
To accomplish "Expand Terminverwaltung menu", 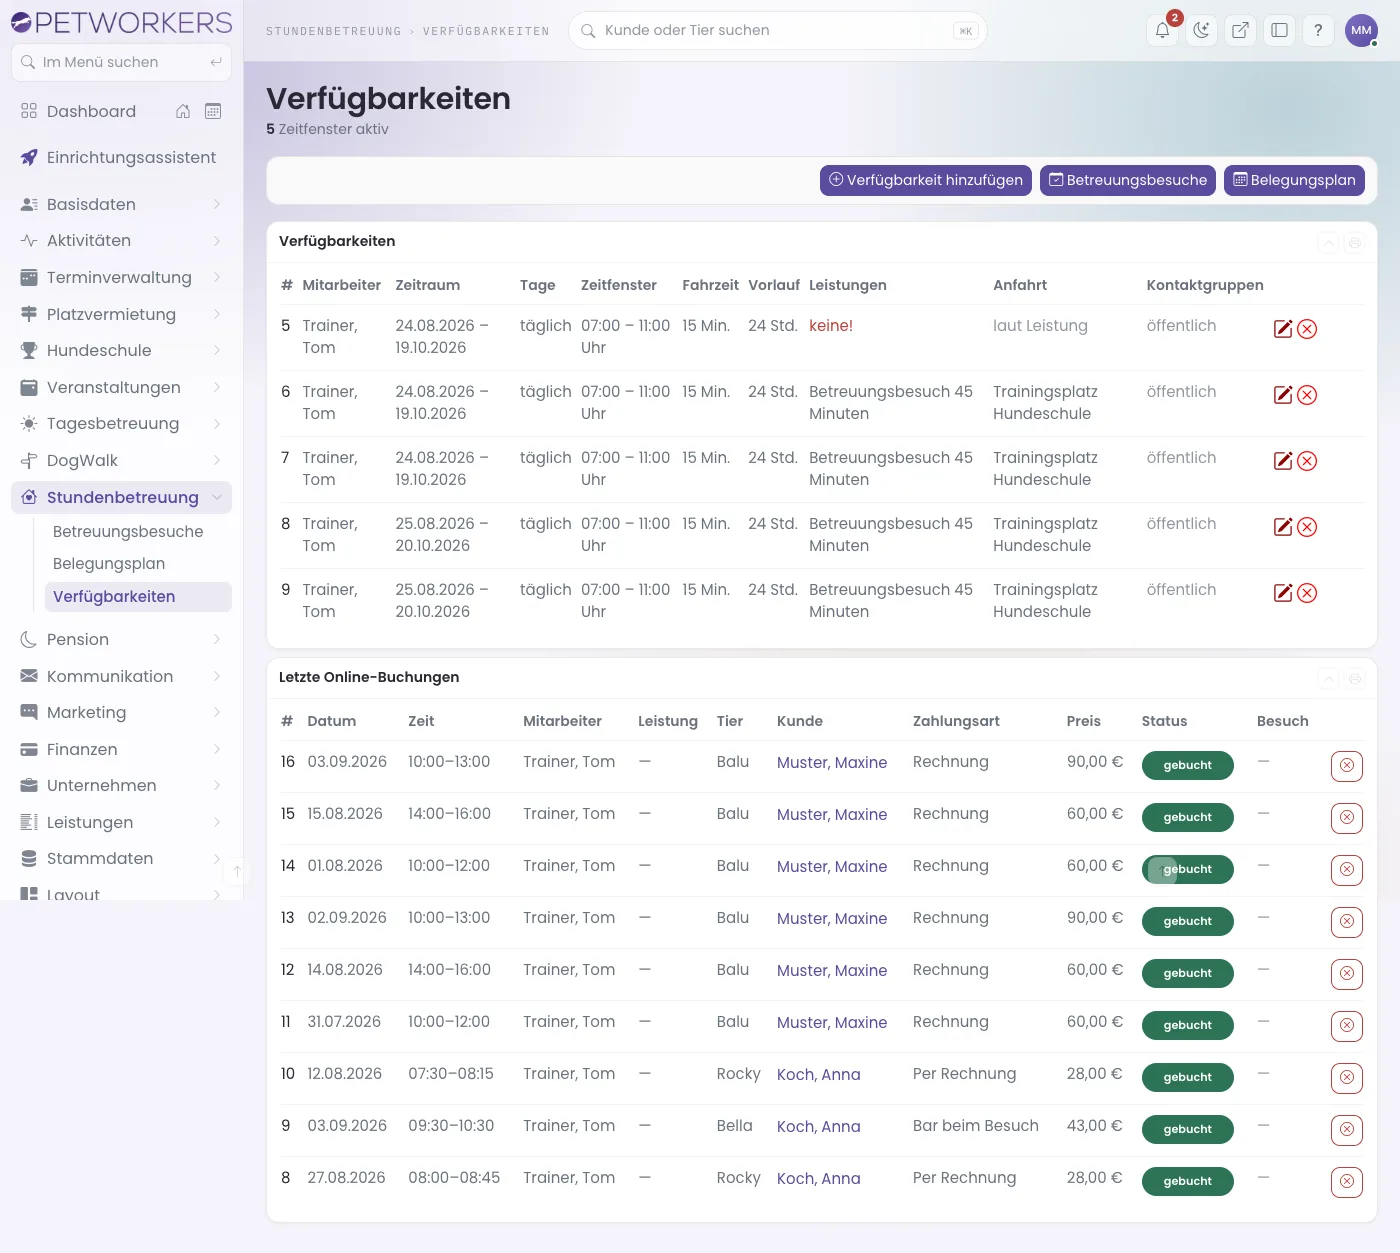I will 121,277.
